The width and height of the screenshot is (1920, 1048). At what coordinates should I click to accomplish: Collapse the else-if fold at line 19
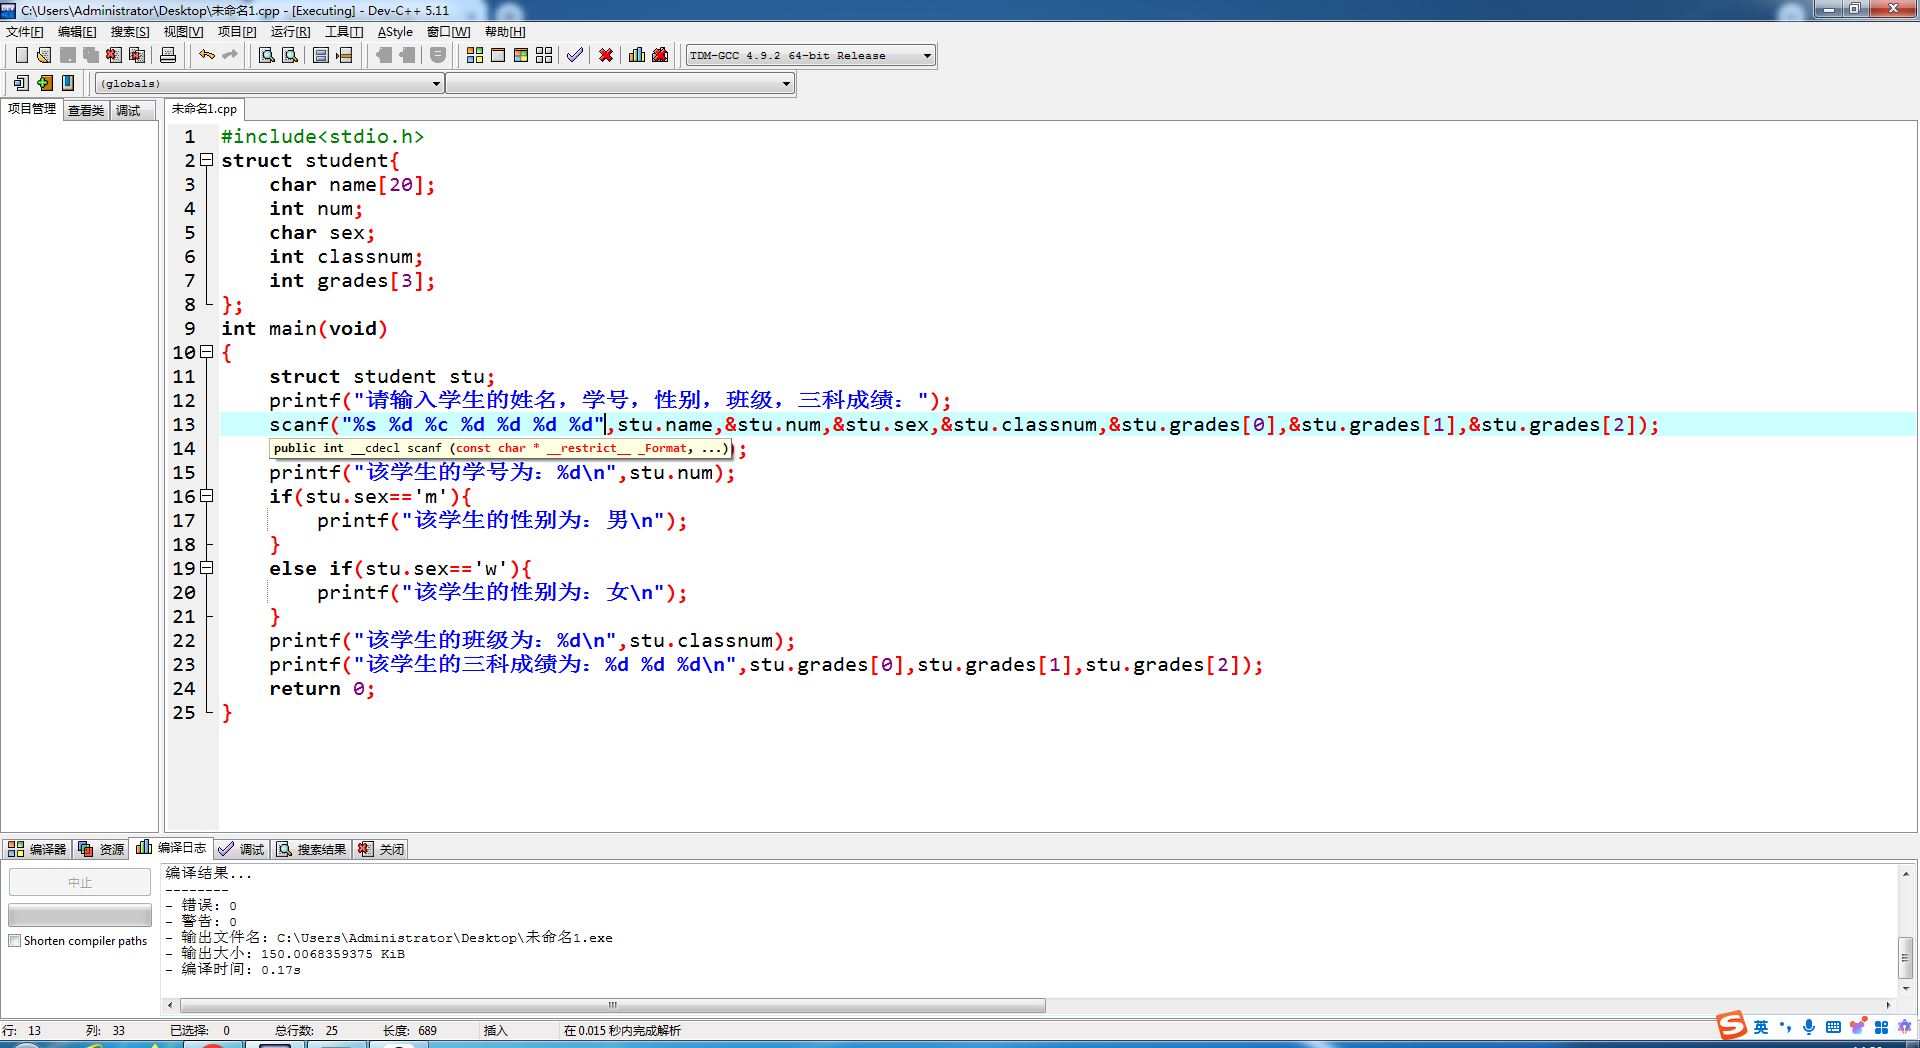pyautogui.click(x=207, y=568)
